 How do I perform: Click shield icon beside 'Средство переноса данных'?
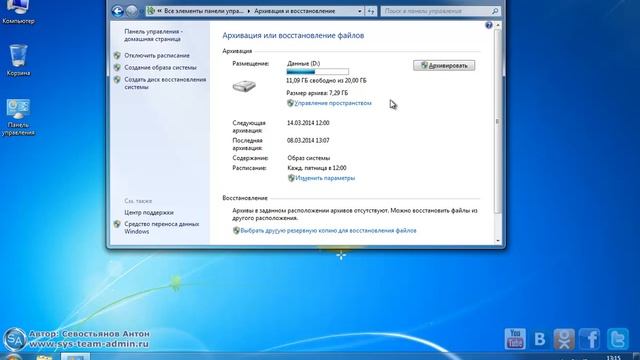click(x=117, y=224)
